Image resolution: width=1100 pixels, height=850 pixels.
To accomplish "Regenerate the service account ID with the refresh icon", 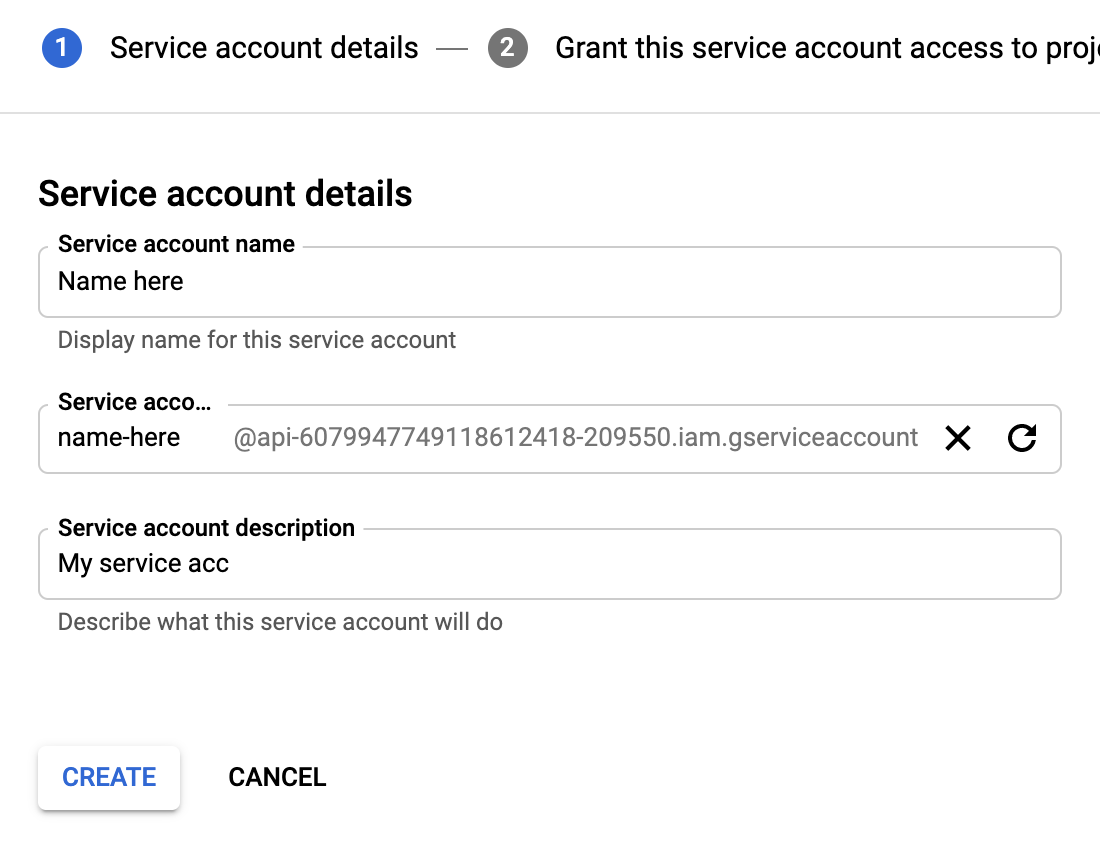I will pos(1021,438).
